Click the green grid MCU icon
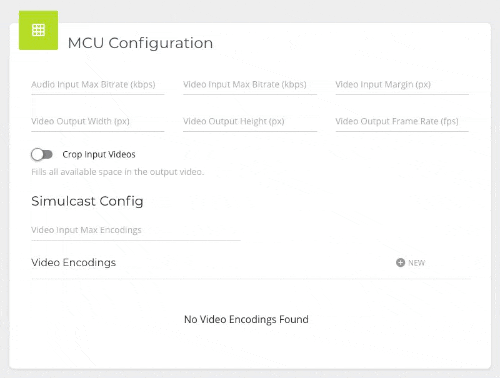500x378 pixels. coord(38,30)
